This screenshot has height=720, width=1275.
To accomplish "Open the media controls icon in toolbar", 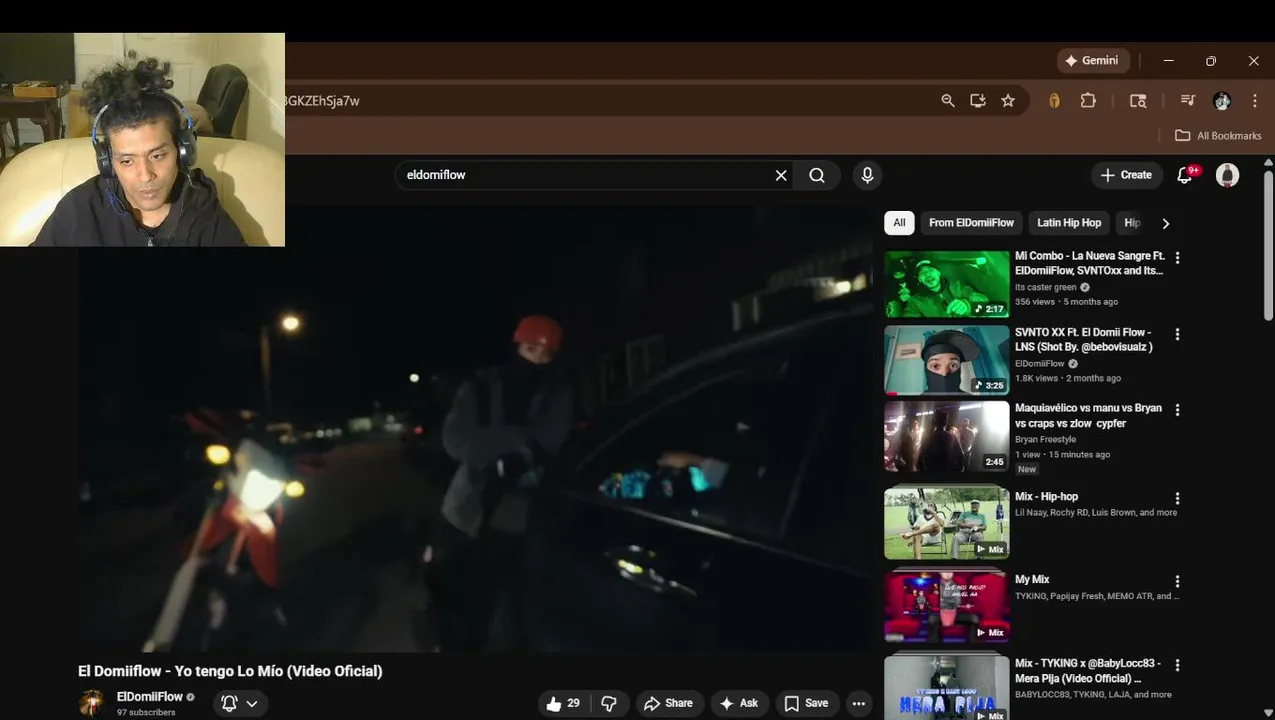I will pyautogui.click(x=1188, y=101).
